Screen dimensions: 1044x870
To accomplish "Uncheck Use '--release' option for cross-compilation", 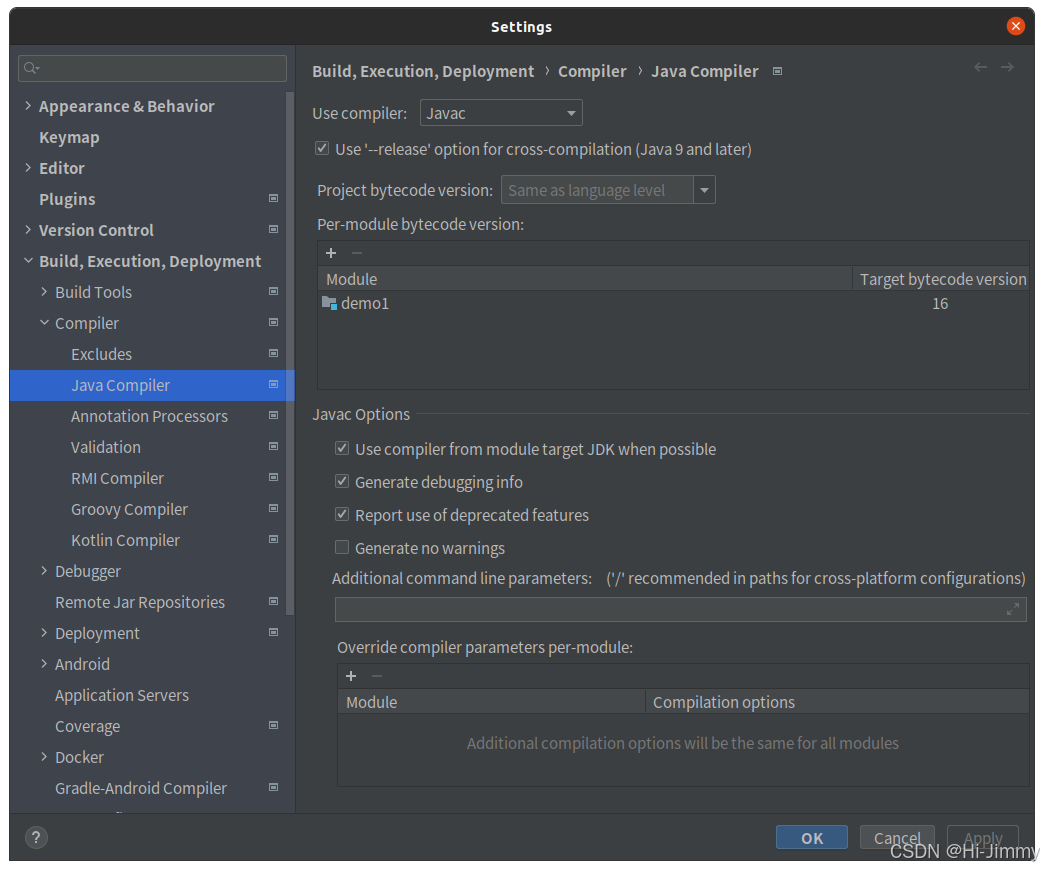I will [322, 147].
